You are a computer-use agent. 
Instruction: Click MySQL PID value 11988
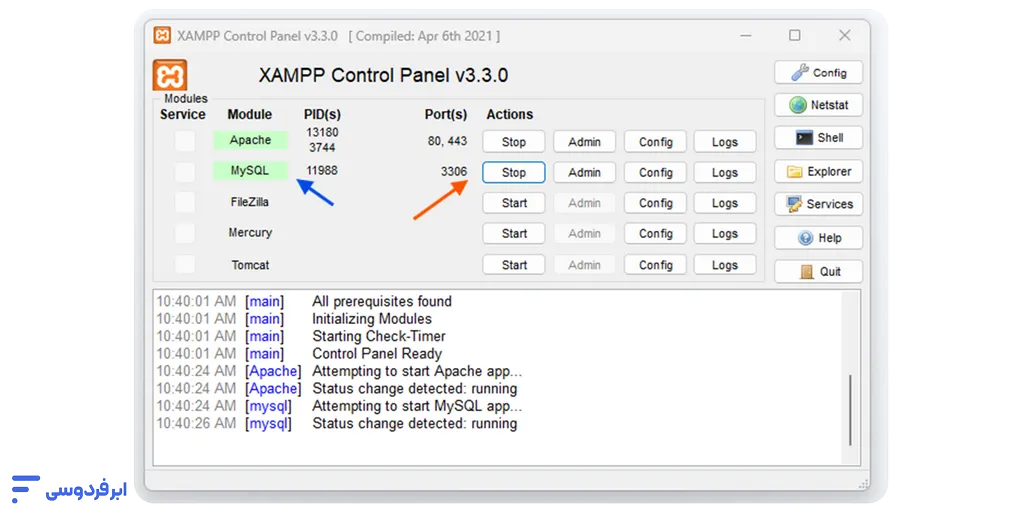[322, 170]
